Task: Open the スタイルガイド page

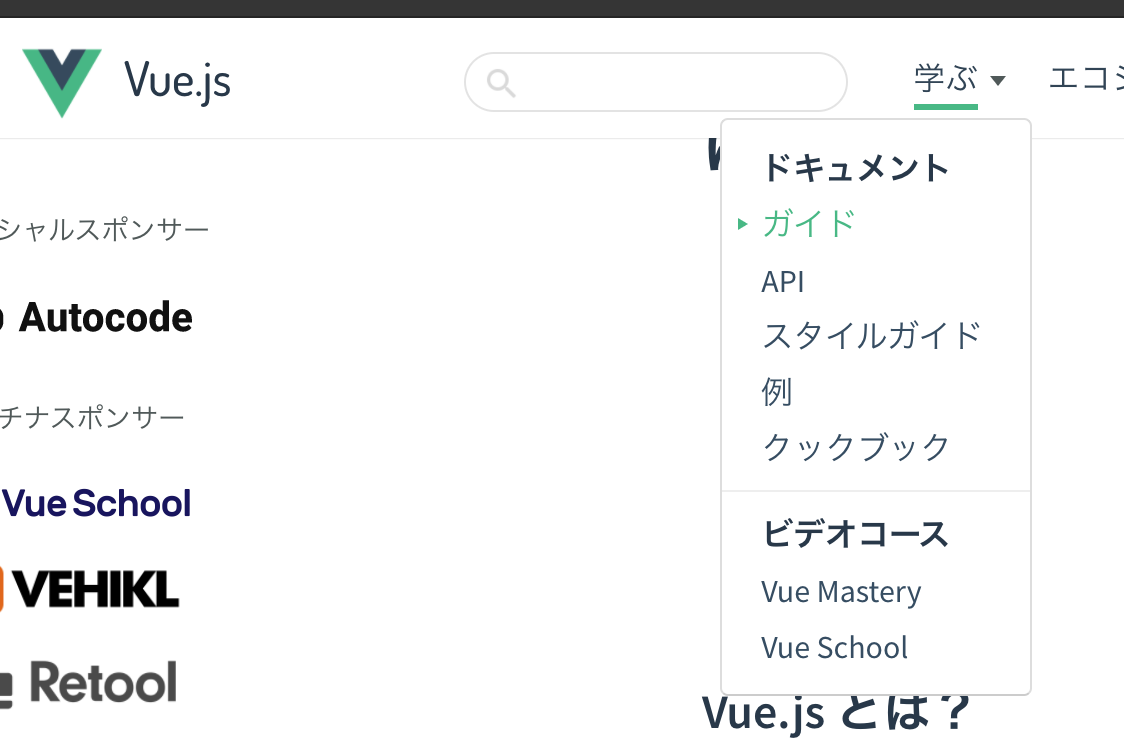Action: [x=871, y=337]
